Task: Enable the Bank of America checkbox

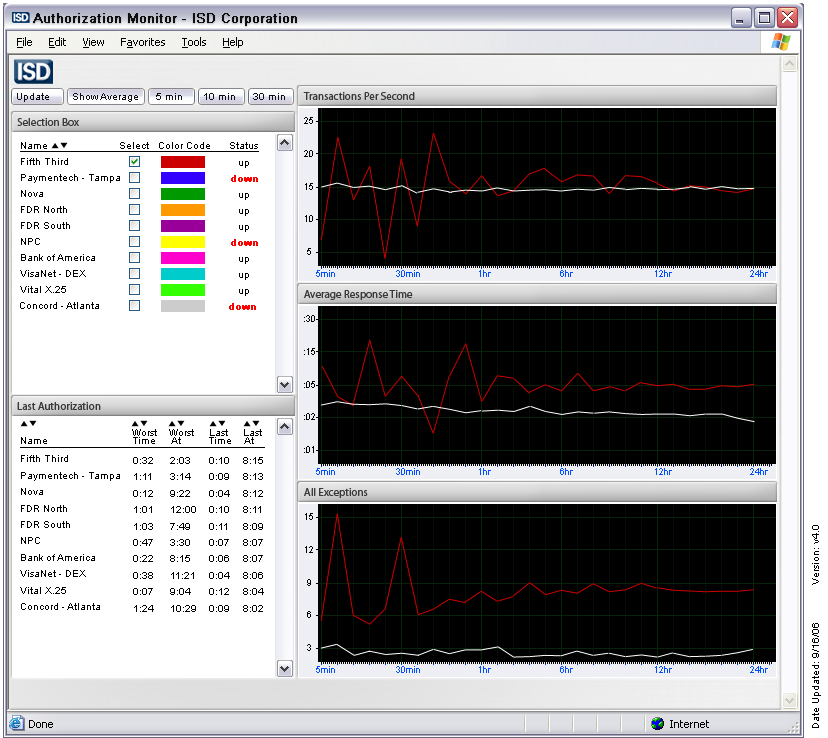Action: point(134,258)
